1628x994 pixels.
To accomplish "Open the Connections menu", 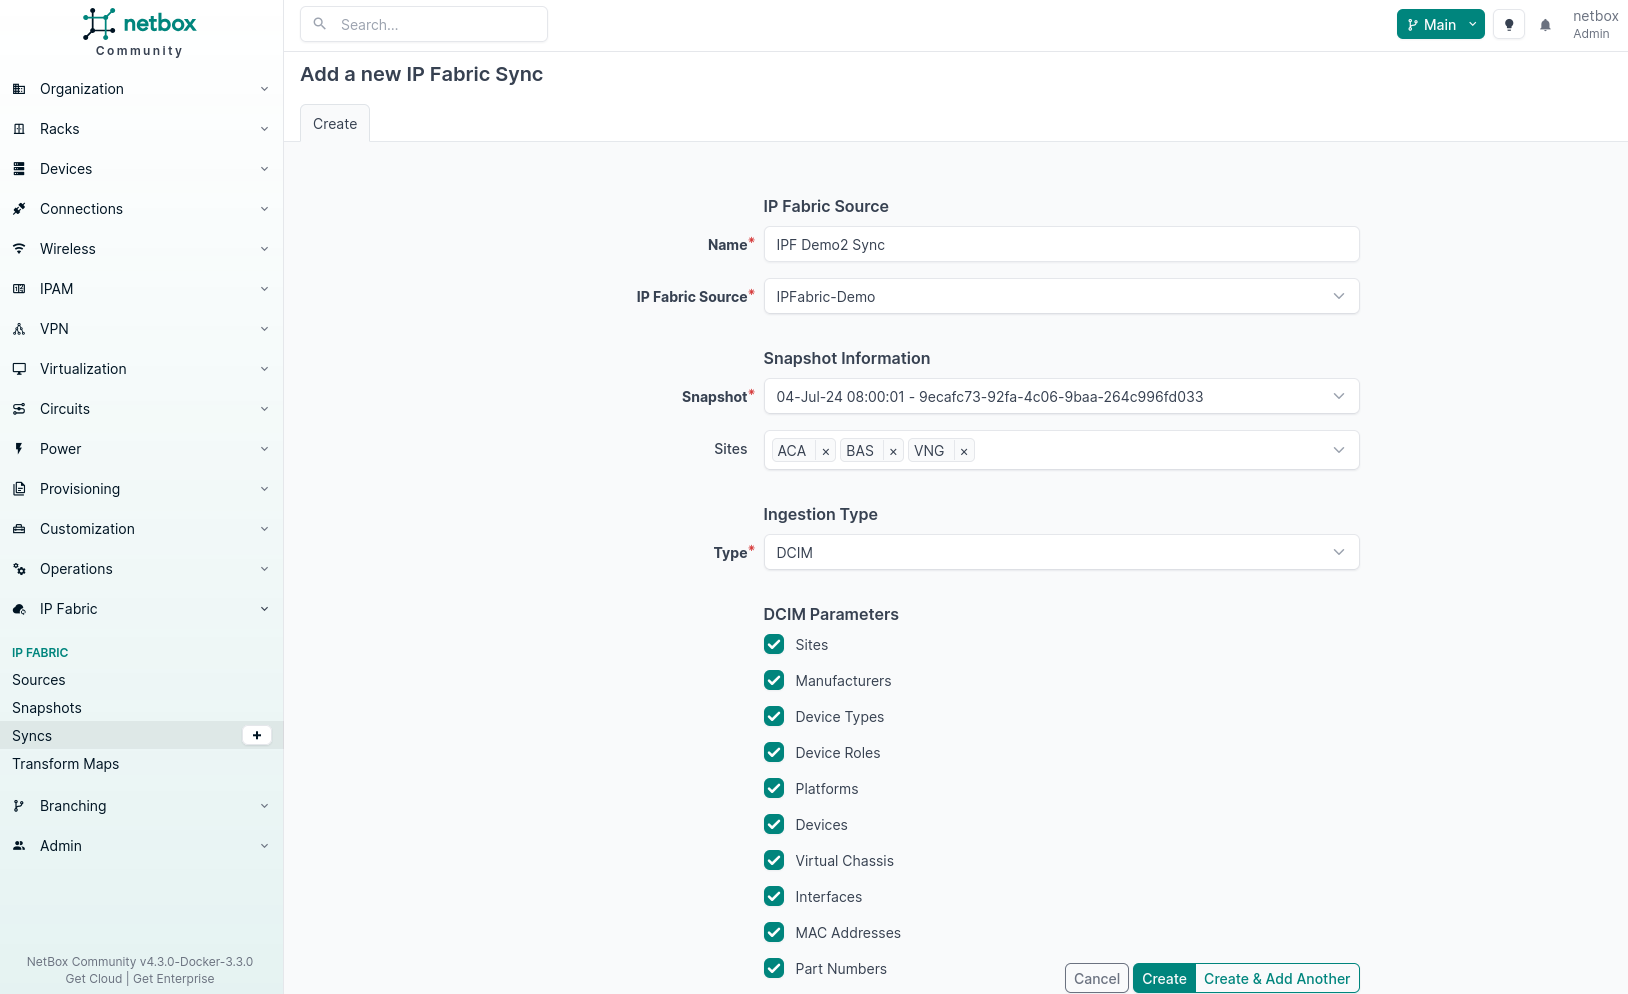I will click(141, 209).
